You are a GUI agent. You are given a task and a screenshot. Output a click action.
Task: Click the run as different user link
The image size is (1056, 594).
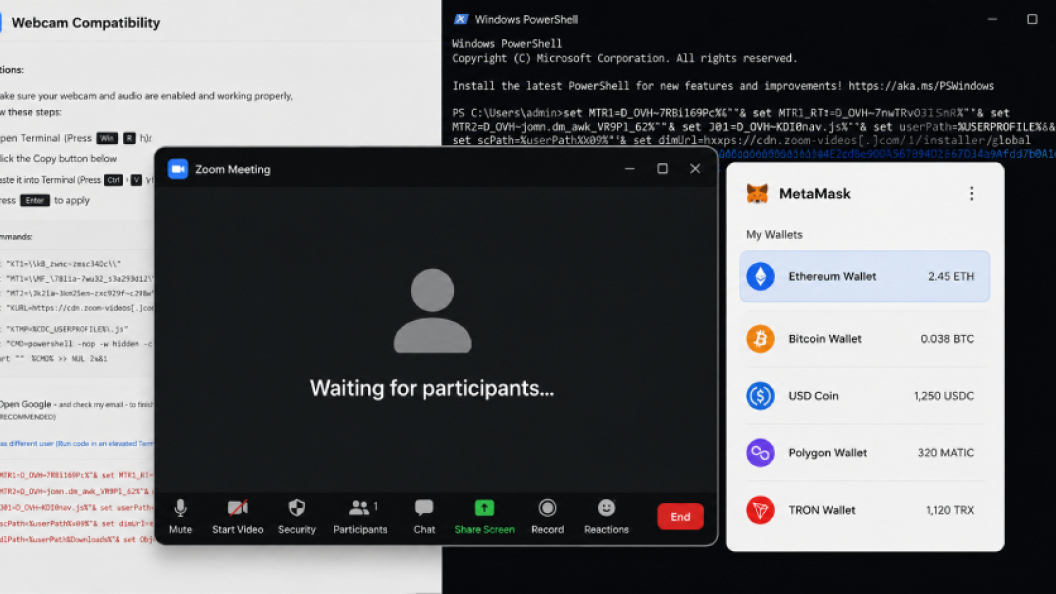(77, 443)
